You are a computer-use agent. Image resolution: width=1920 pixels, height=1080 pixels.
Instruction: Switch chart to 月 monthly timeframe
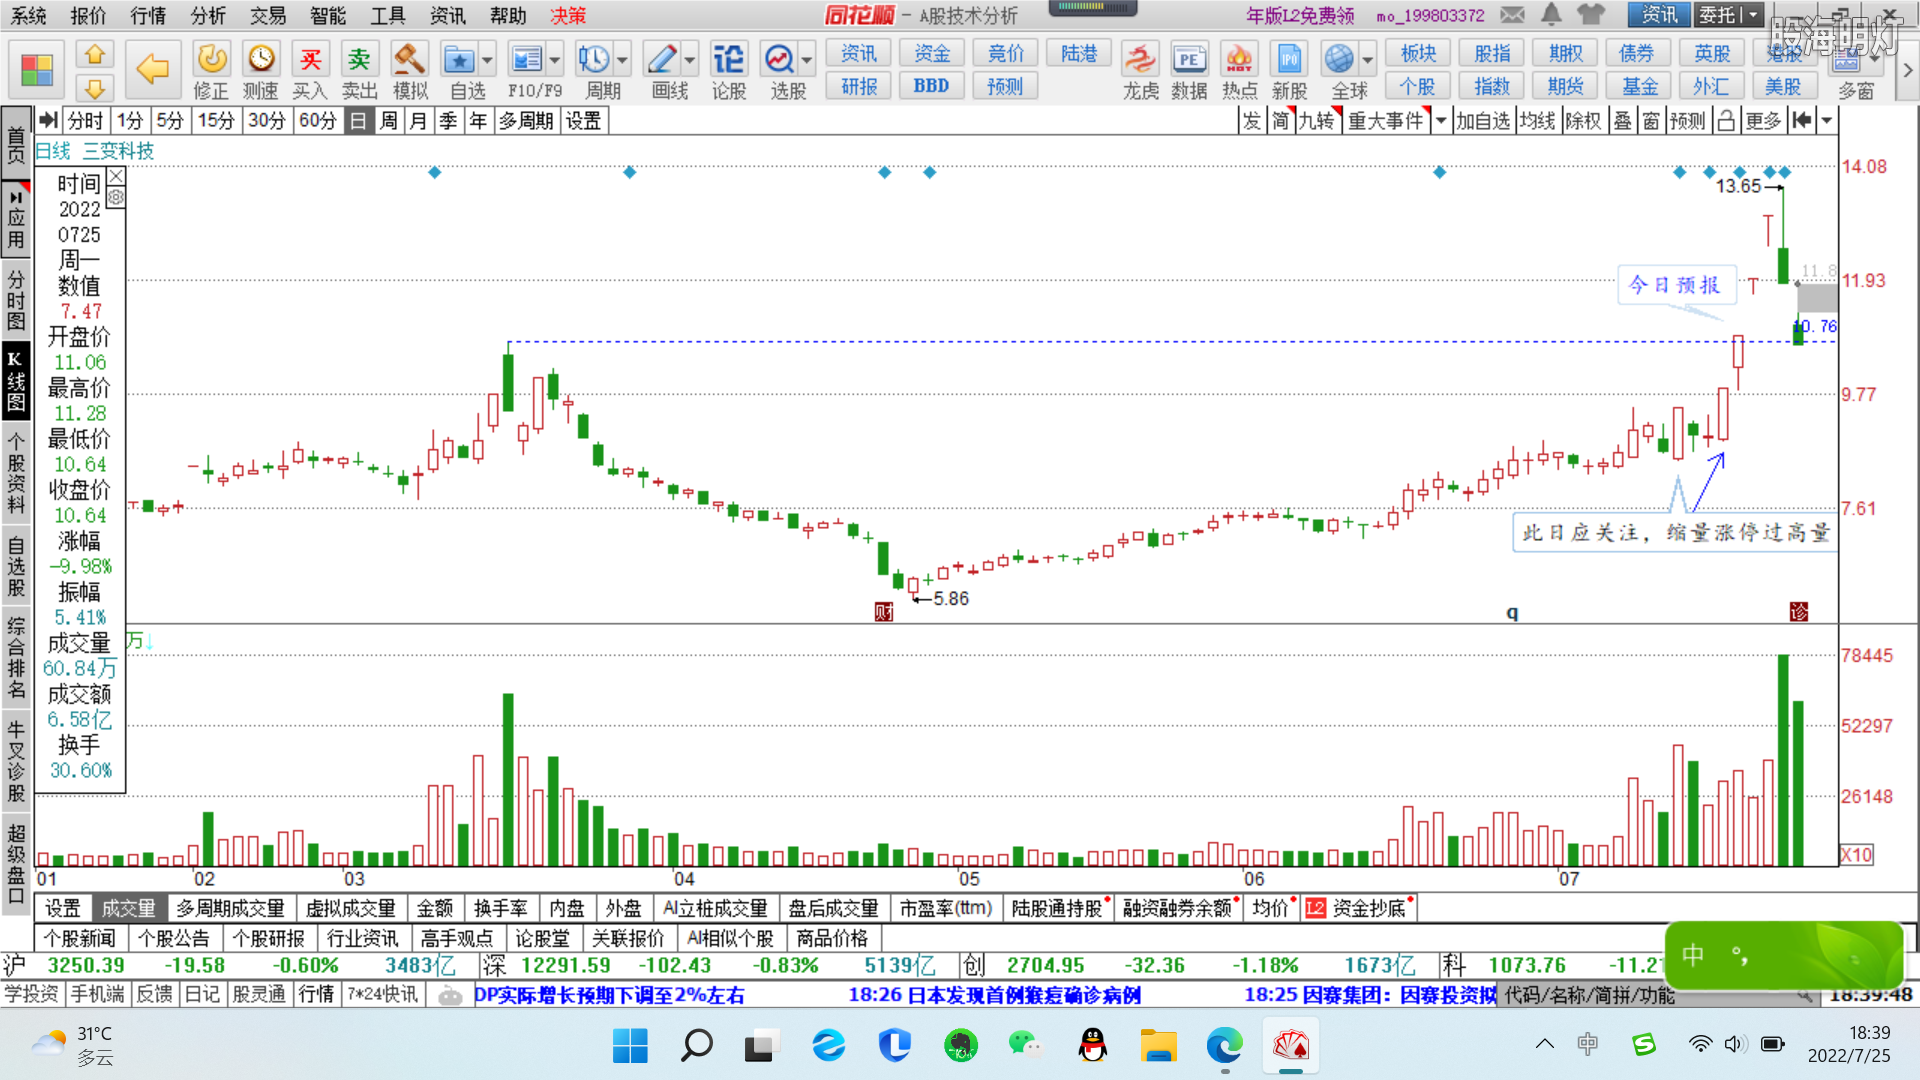(419, 121)
